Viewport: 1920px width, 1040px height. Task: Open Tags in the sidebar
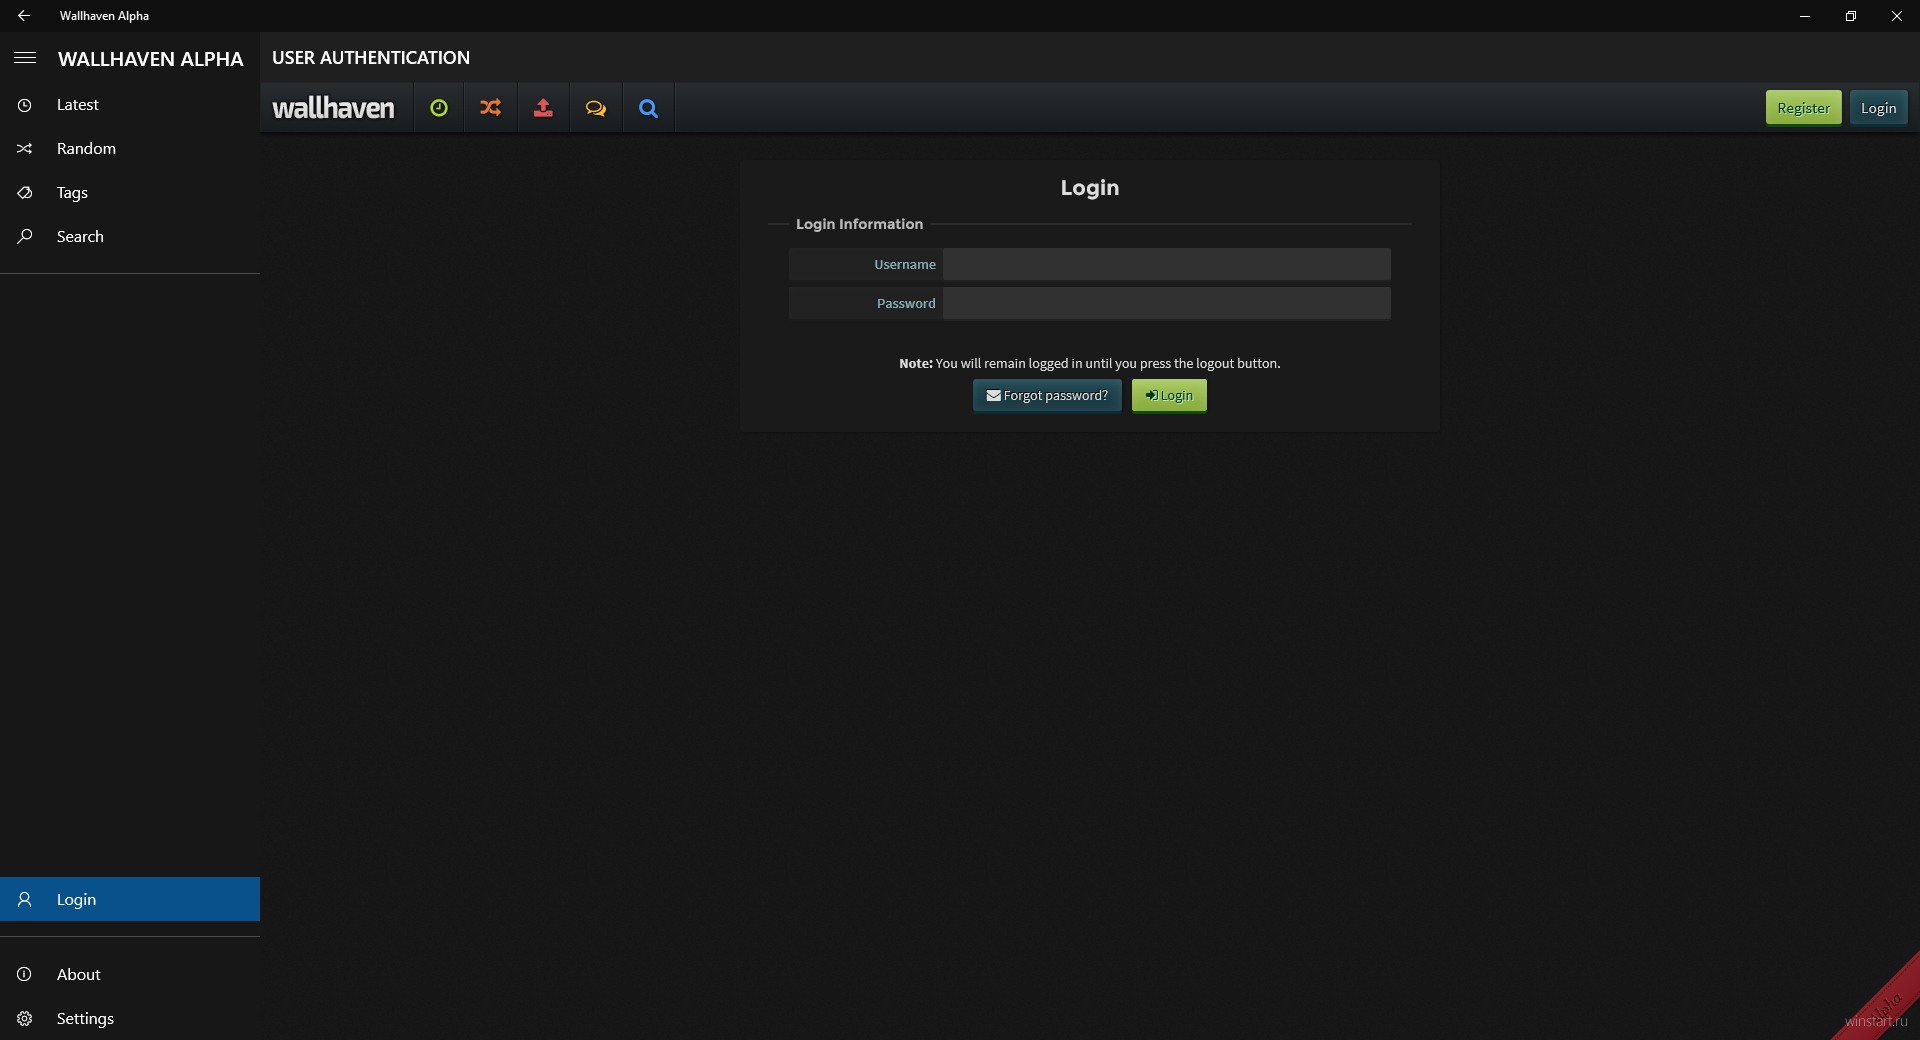point(130,193)
